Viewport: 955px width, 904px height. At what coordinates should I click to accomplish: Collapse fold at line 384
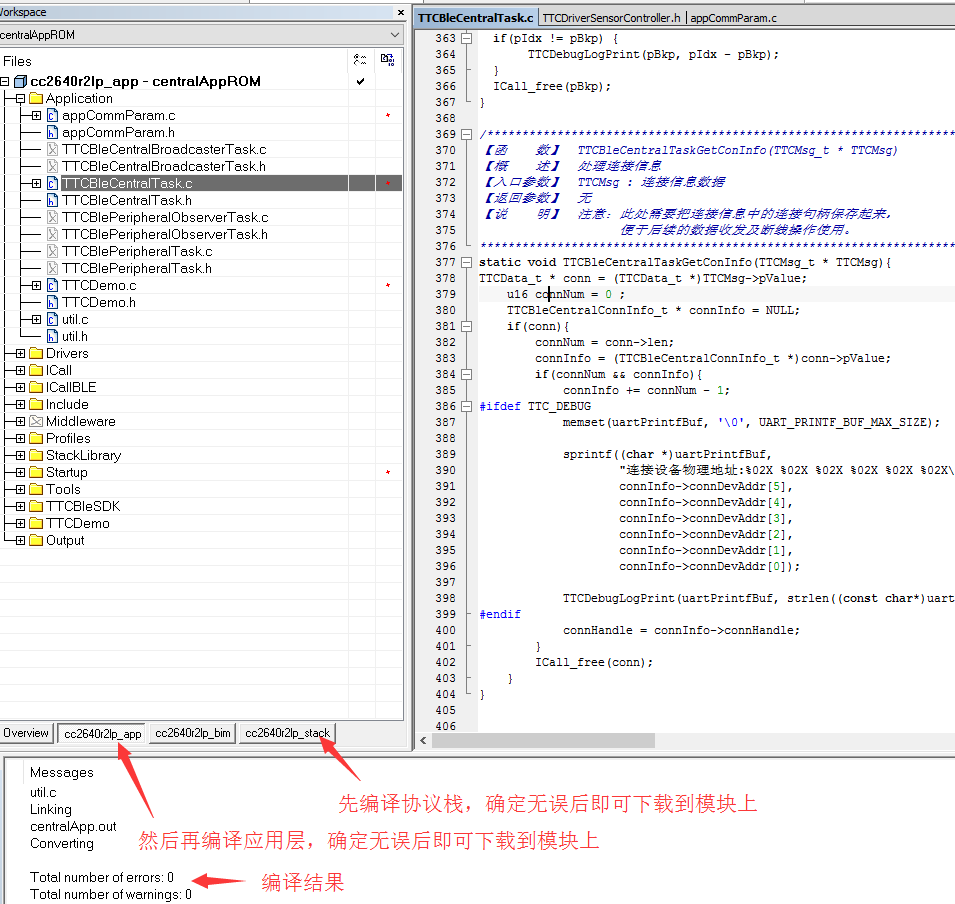pos(467,375)
